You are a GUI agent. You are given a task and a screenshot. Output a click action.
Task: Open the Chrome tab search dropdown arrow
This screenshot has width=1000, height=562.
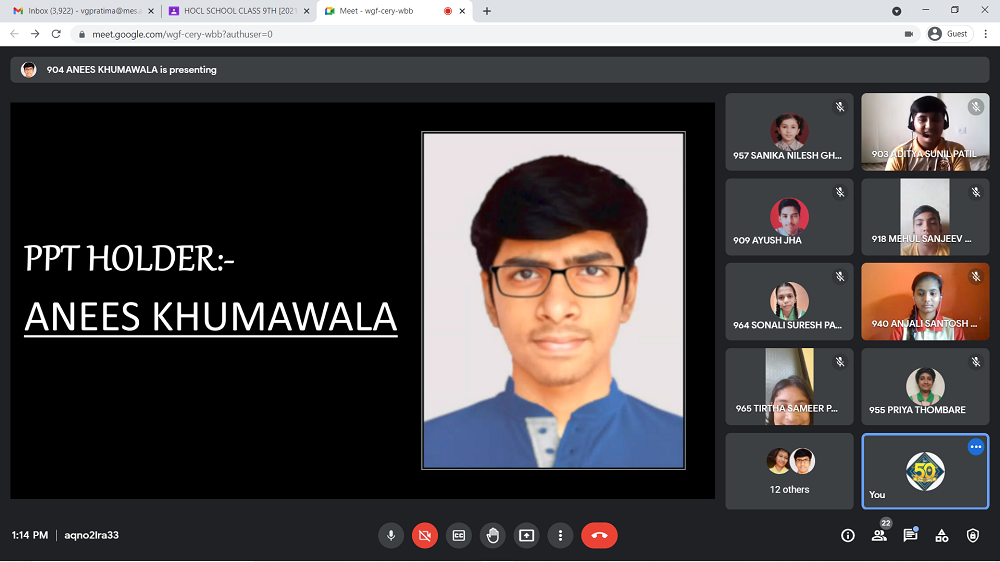pos(896,11)
